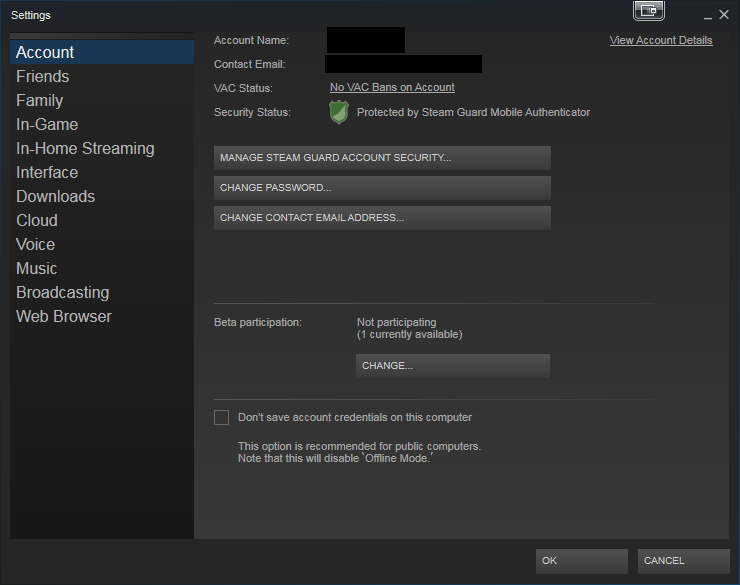Follow the View Account Details link
This screenshot has height=585, width=740.
(x=661, y=41)
